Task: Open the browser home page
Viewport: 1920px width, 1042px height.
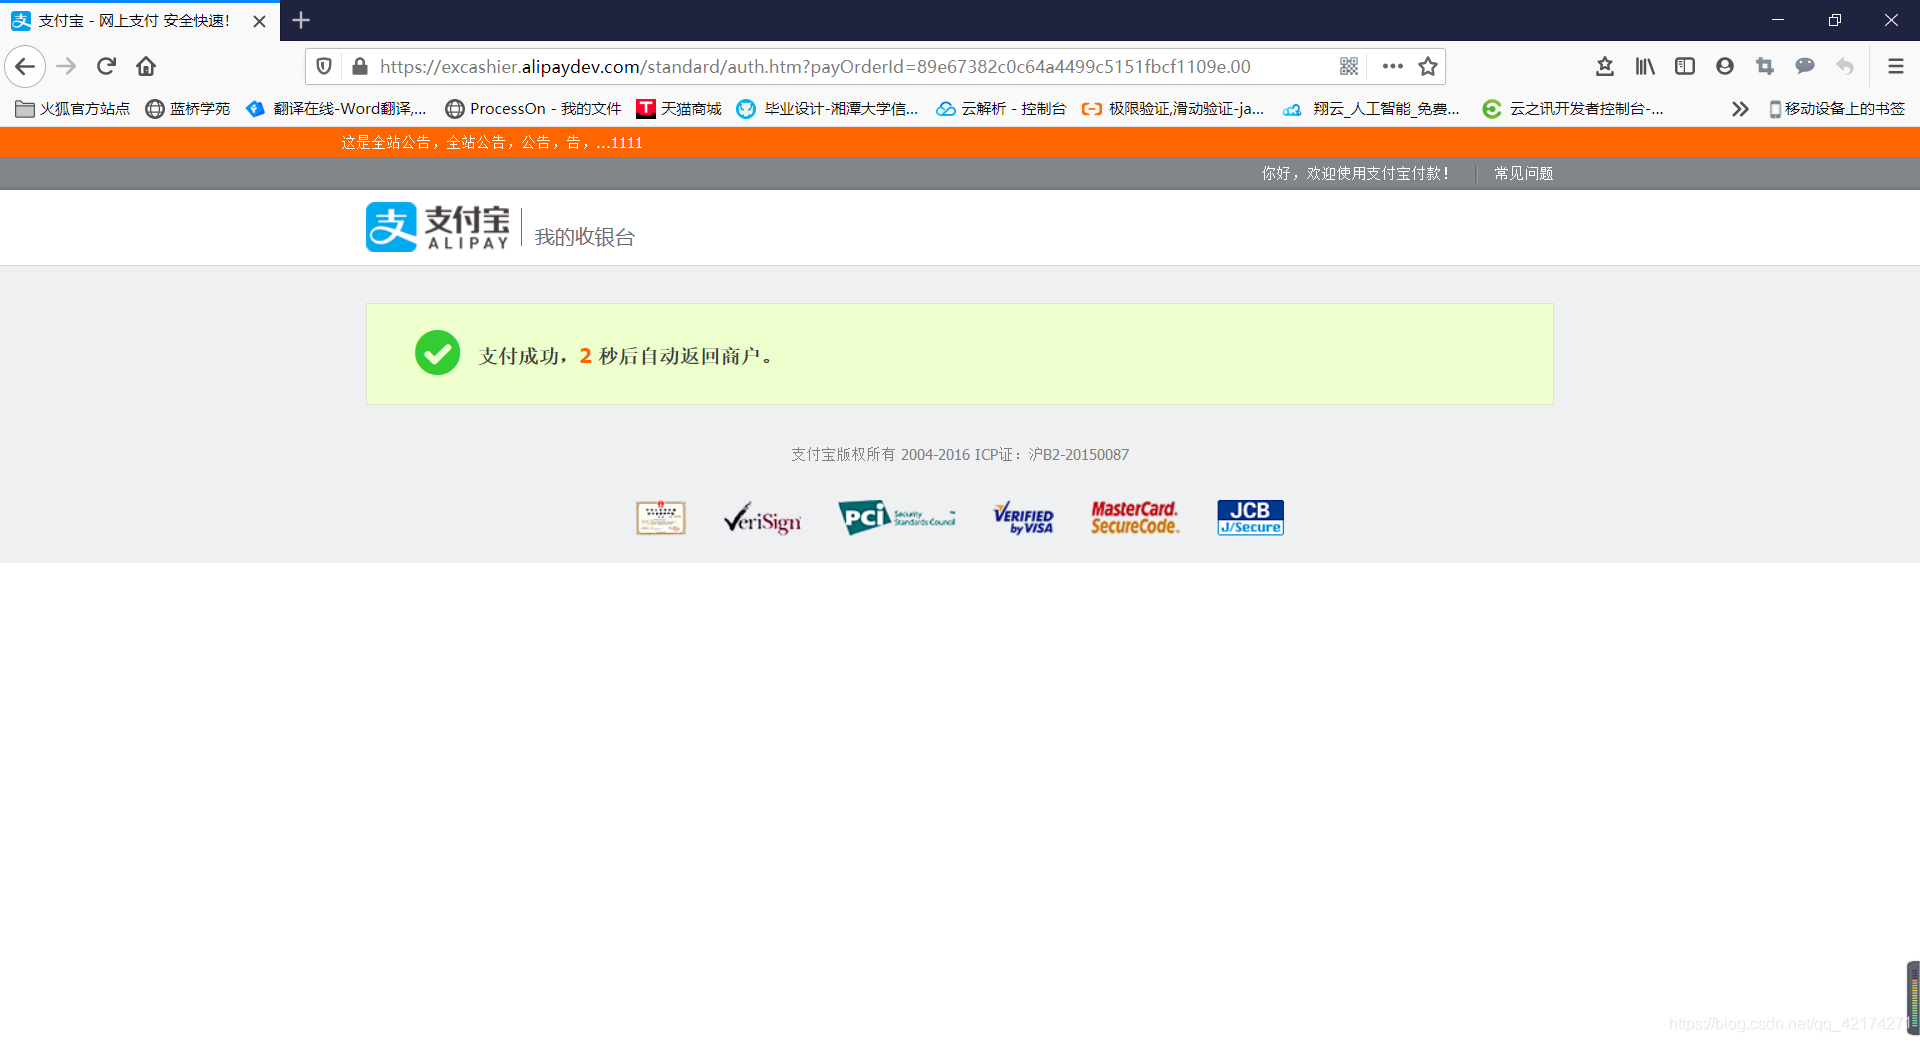Action: (x=146, y=66)
